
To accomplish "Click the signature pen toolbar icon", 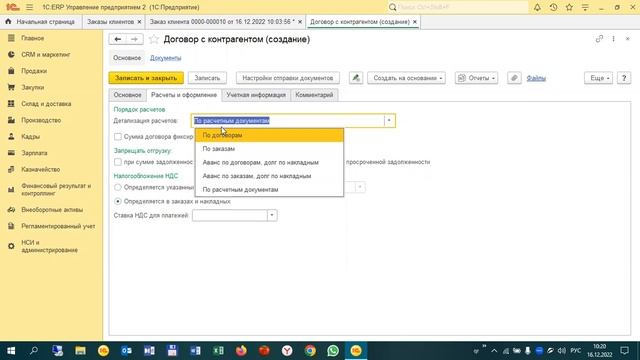I will [356, 78].
